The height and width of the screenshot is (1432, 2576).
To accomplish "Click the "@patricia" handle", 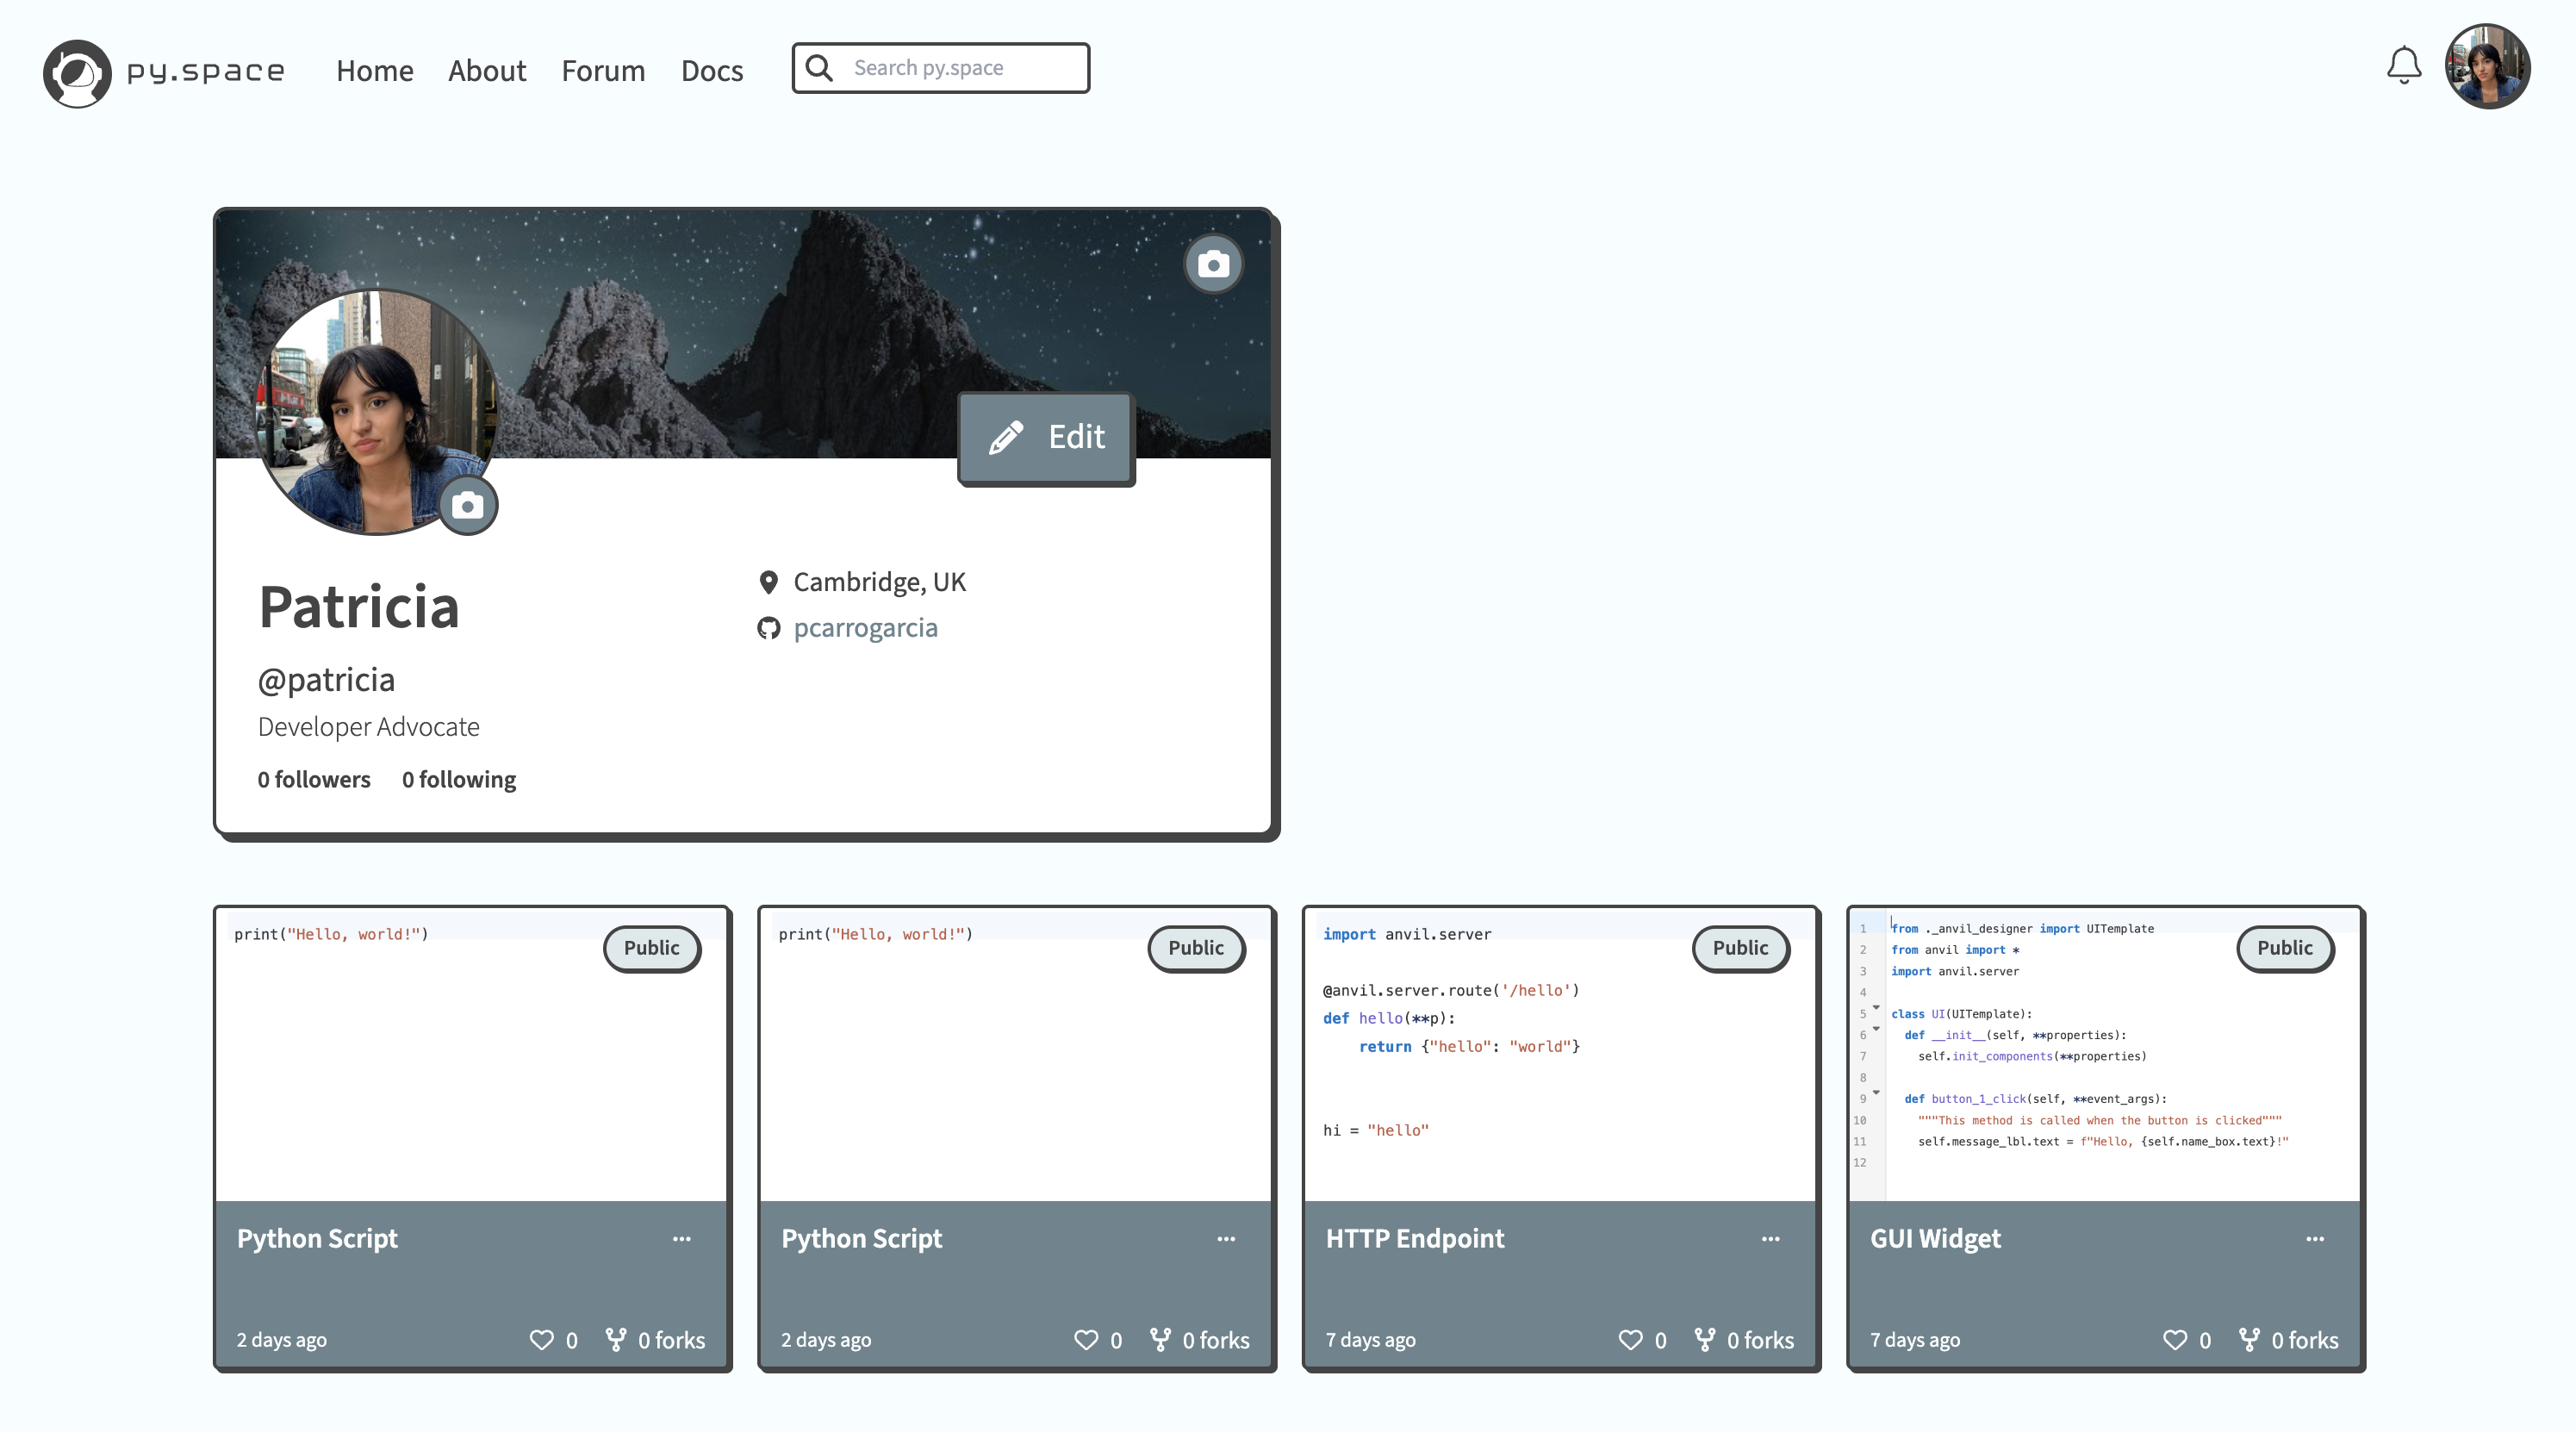I will pyautogui.click(x=326, y=680).
